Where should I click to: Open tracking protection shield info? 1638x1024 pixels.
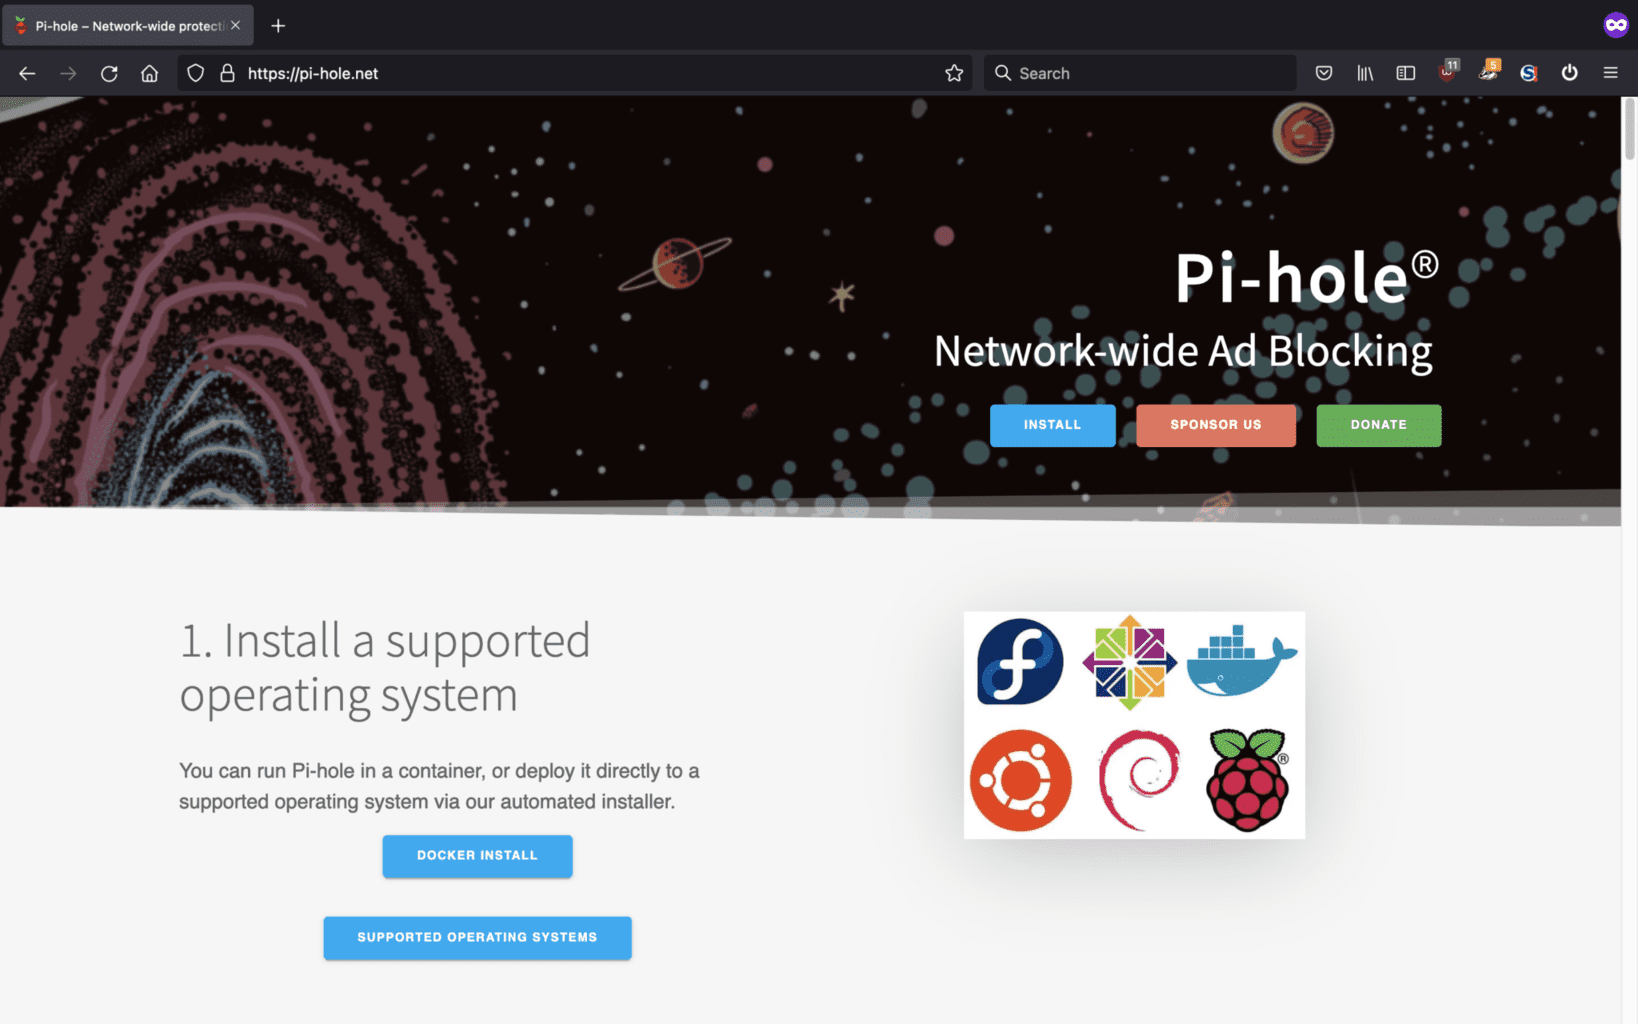pyautogui.click(x=196, y=73)
